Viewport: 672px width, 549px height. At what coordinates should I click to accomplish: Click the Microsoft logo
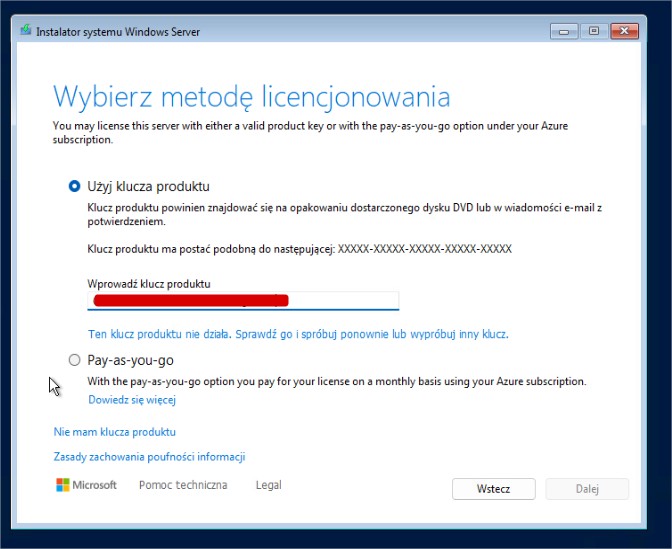point(86,485)
